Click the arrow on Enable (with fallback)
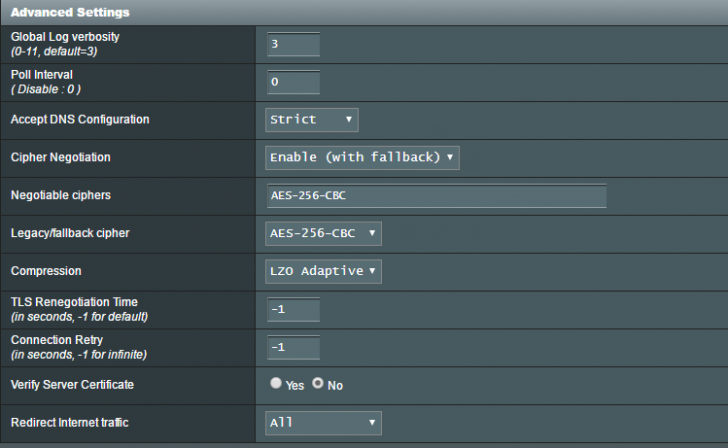This screenshot has height=448, width=728. click(x=450, y=158)
